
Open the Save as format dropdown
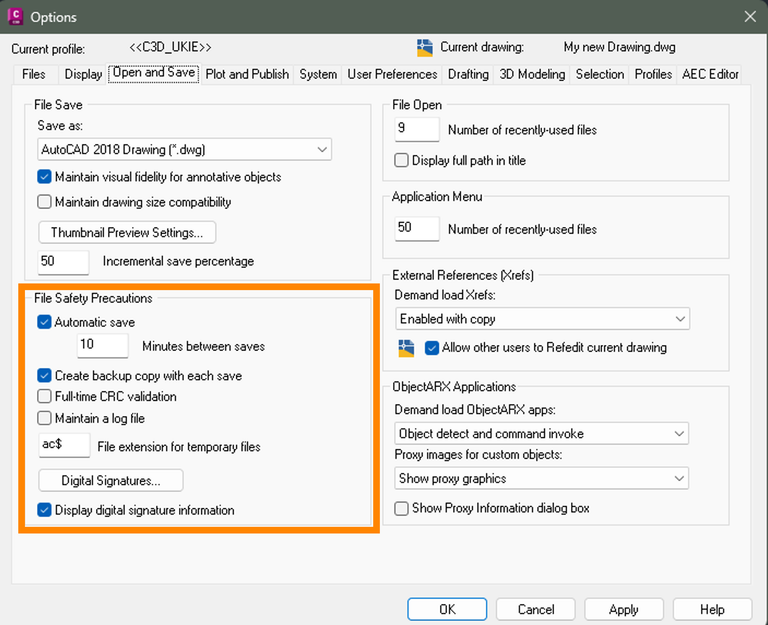185,149
